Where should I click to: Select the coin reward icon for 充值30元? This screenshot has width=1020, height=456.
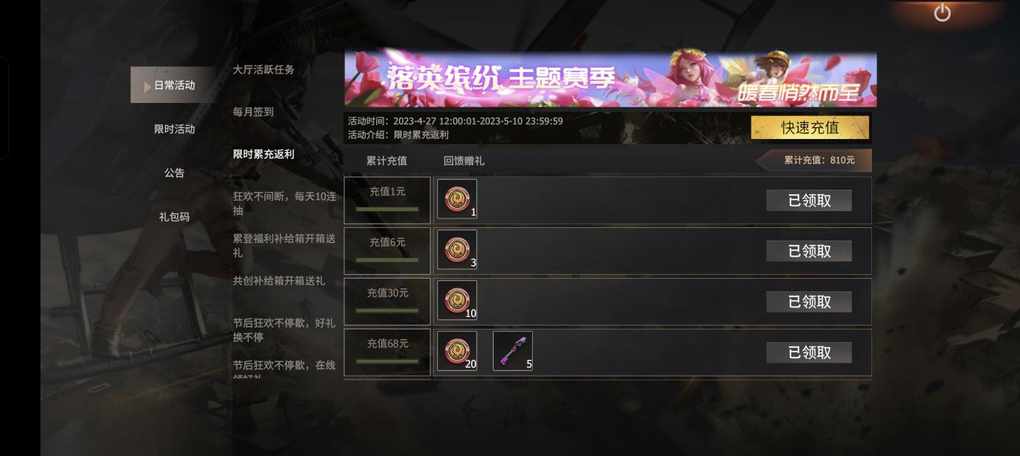pyautogui.click(x=457, y=300)
